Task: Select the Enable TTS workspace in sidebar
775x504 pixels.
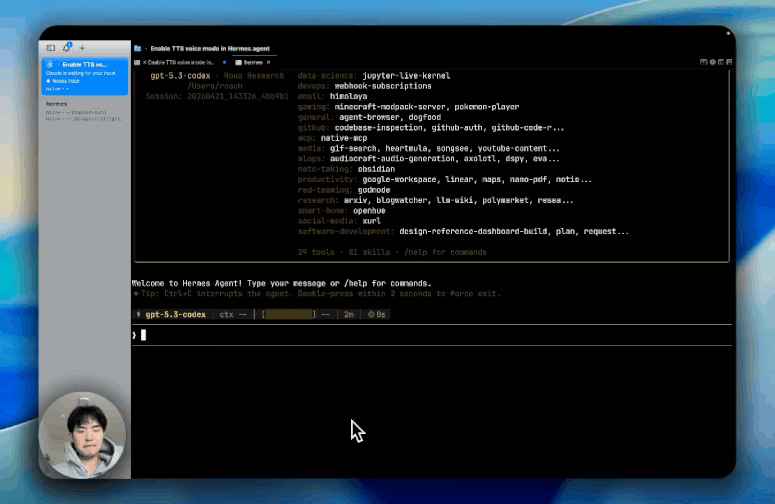Action: coord(85,77)
